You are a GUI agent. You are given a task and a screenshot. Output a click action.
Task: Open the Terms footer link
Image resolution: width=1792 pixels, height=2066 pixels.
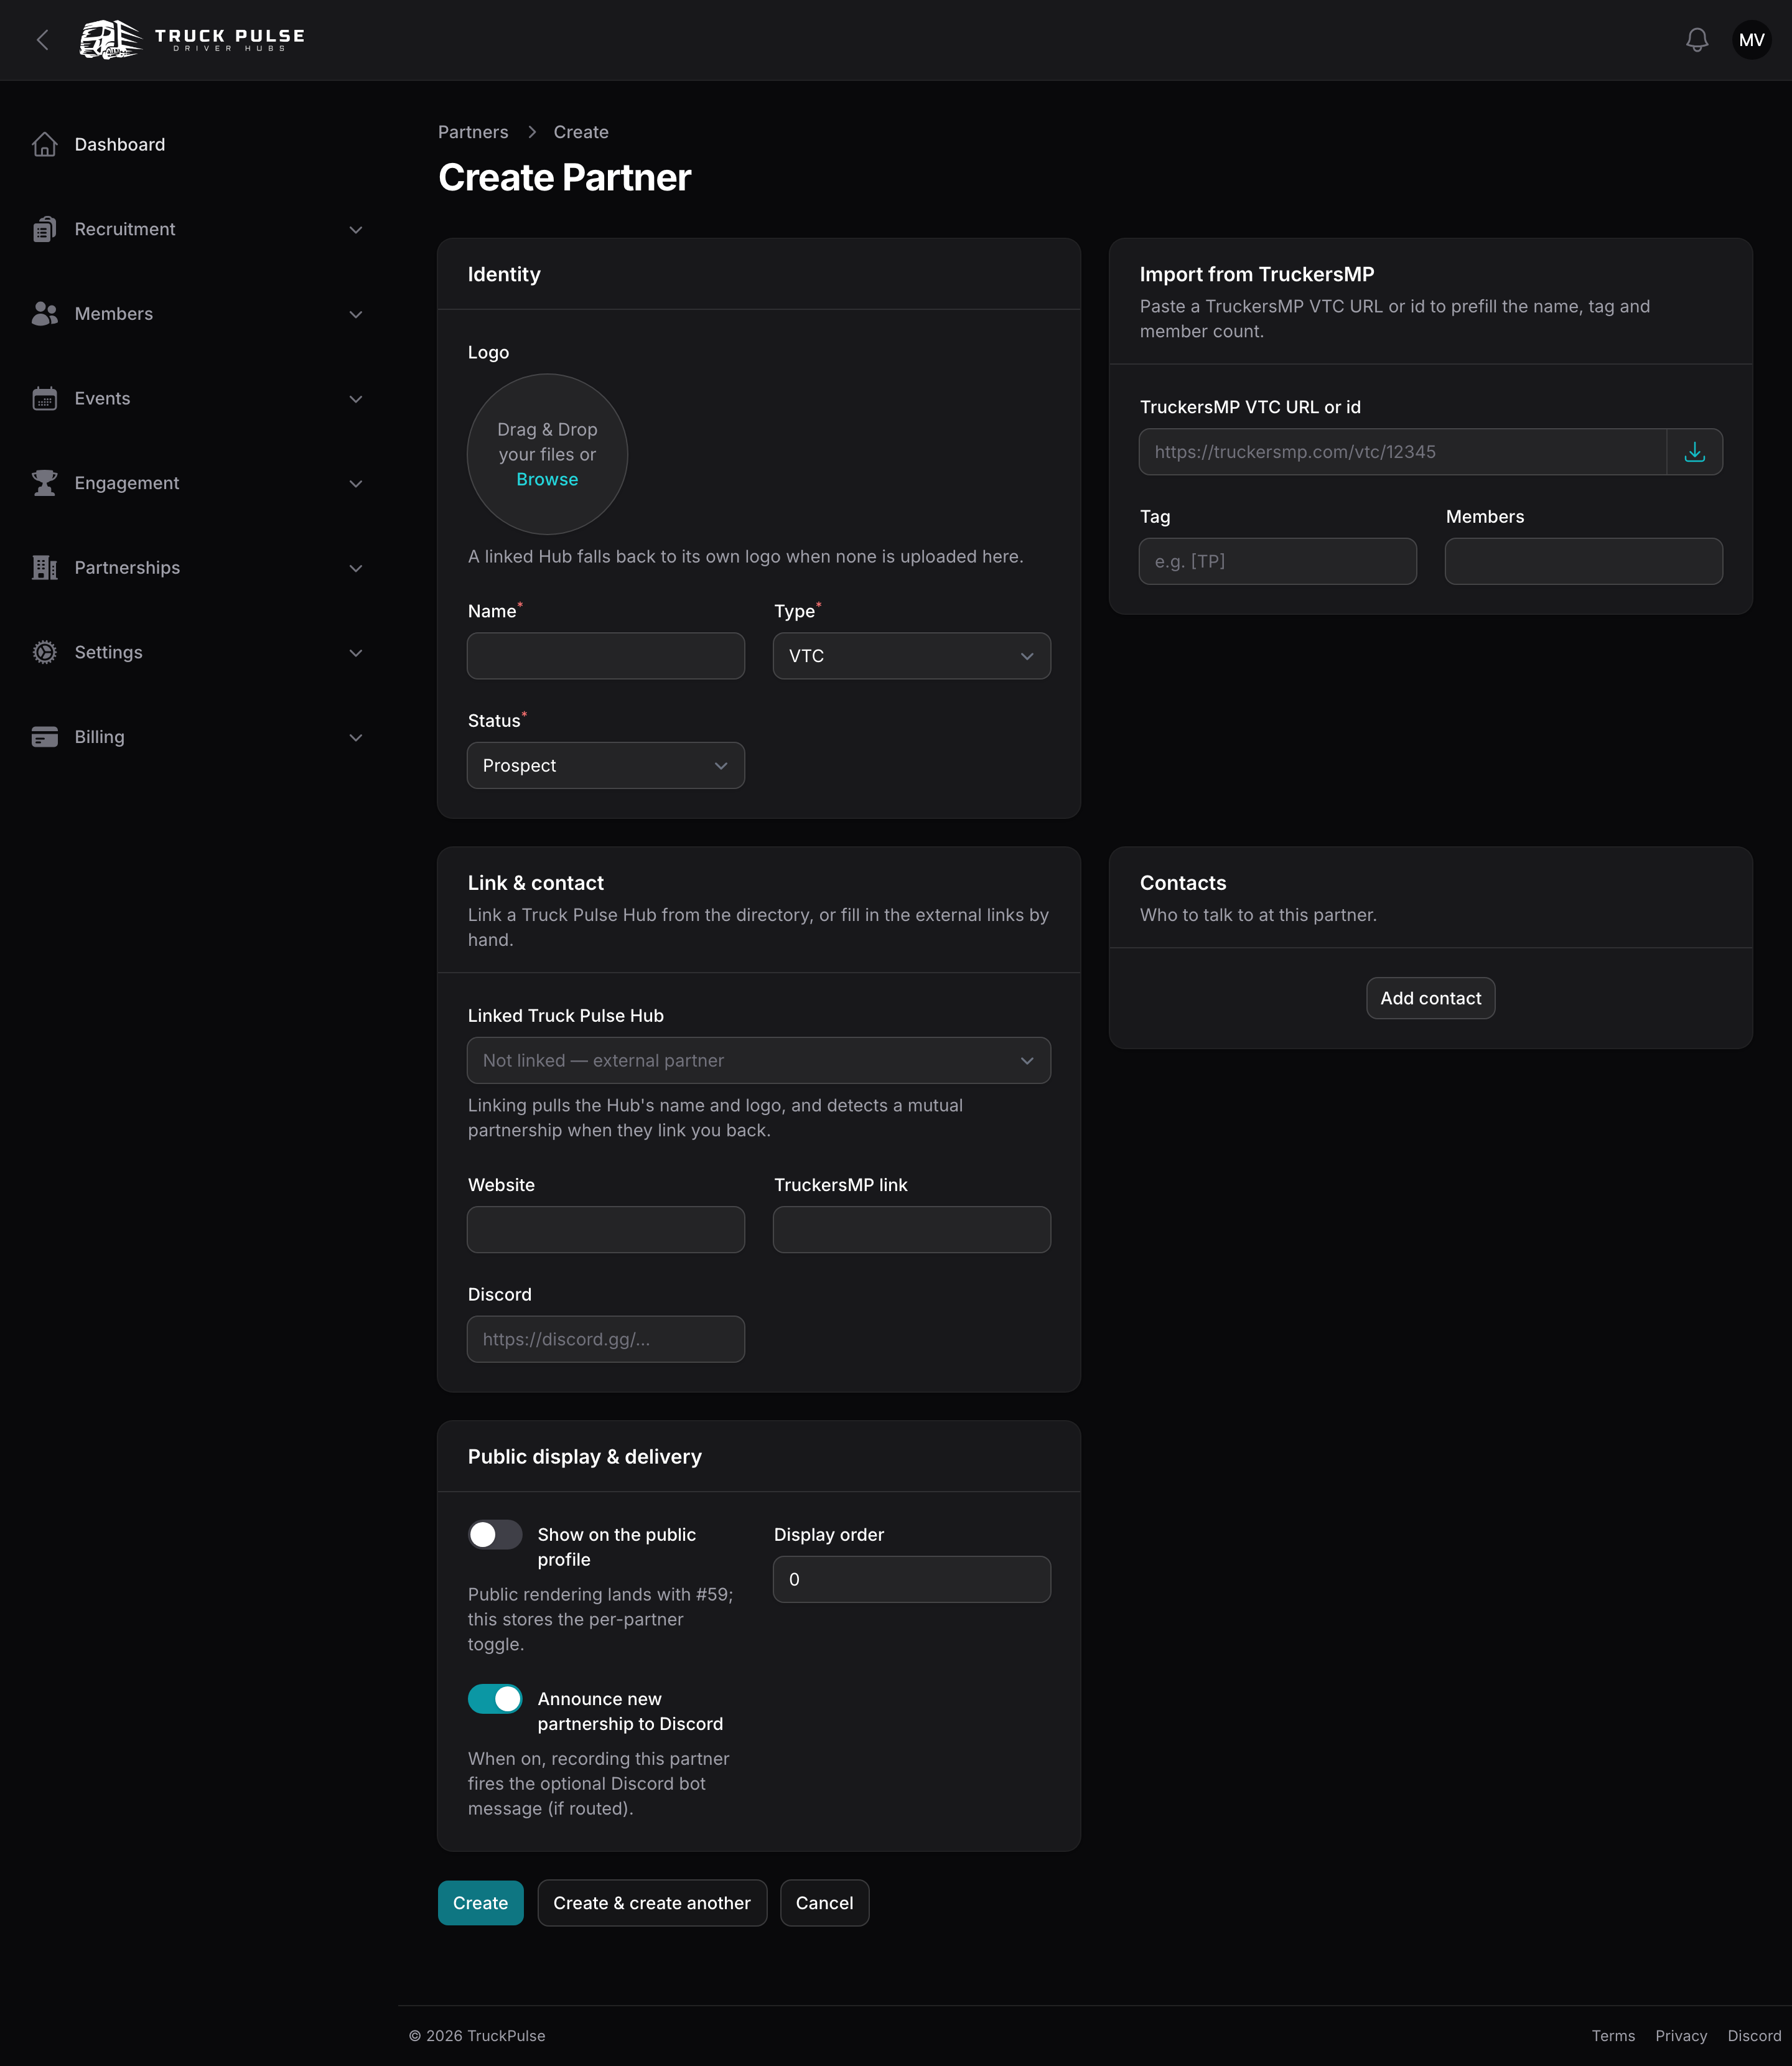click(1613, 2036)
